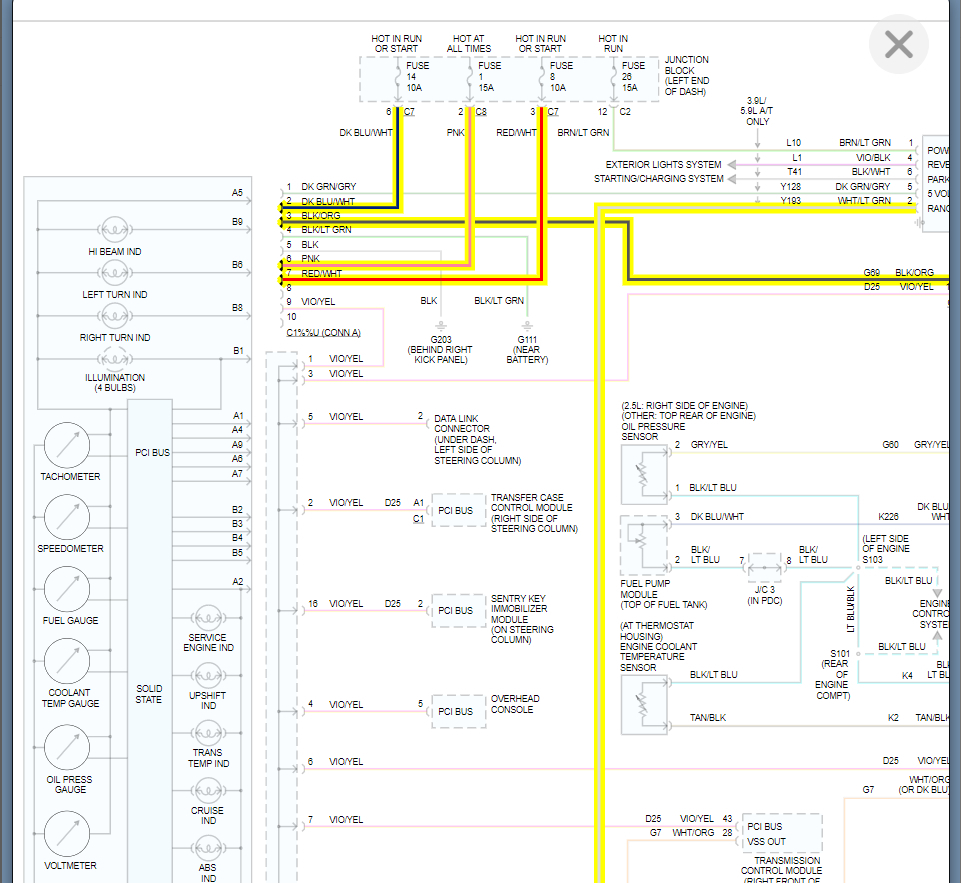
Task: Close the wiring diagram image viewer
Action: pos(898,45)
